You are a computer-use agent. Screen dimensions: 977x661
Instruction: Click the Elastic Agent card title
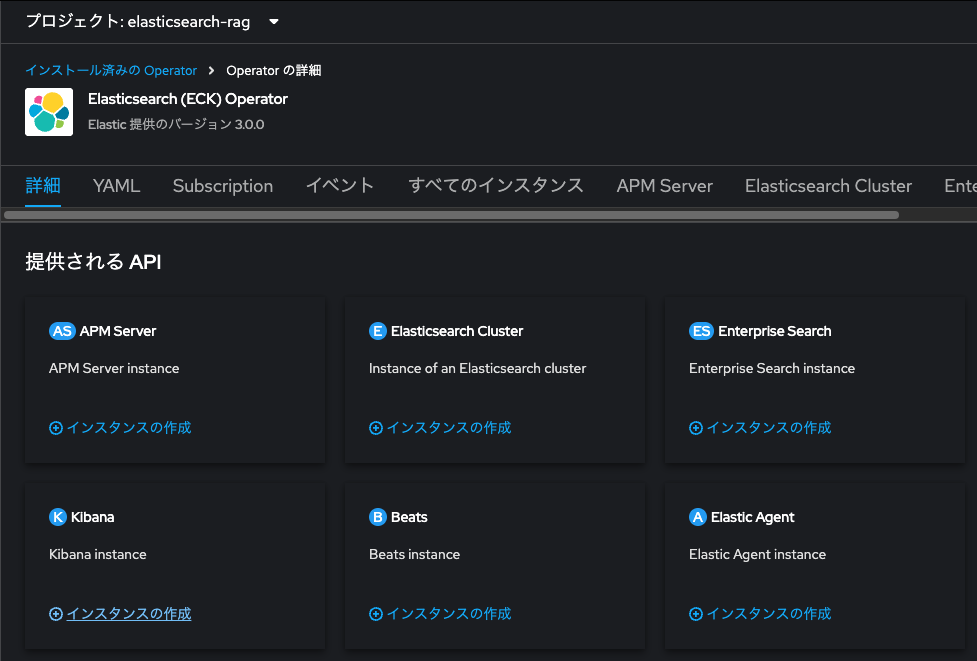752,517
